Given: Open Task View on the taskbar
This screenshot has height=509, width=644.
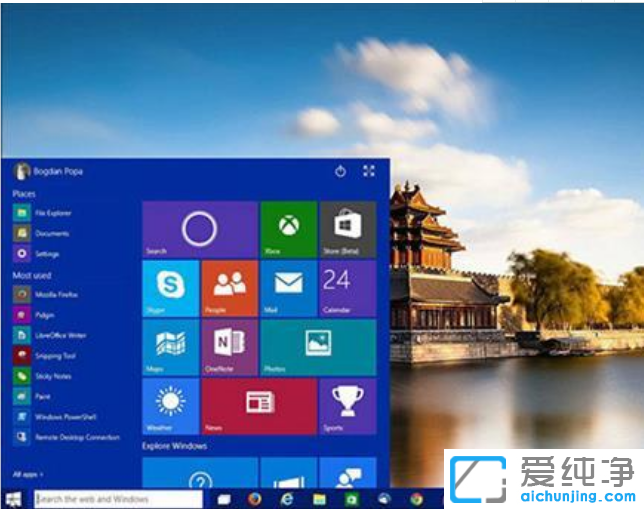Looking at the screenshot, I should [x=224, y=499].
